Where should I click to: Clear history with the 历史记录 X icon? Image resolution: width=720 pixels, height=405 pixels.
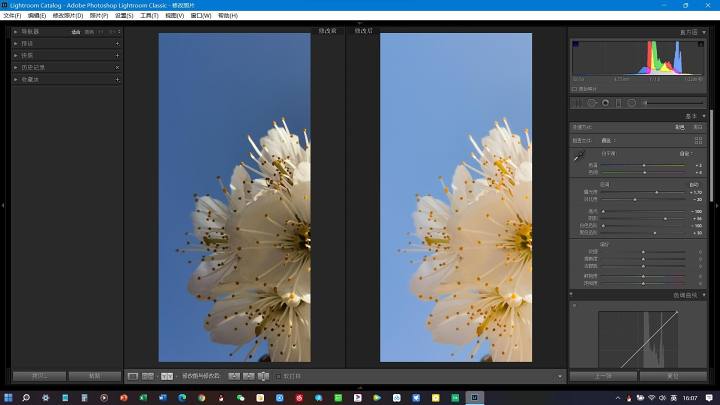(x=118, y=68)
